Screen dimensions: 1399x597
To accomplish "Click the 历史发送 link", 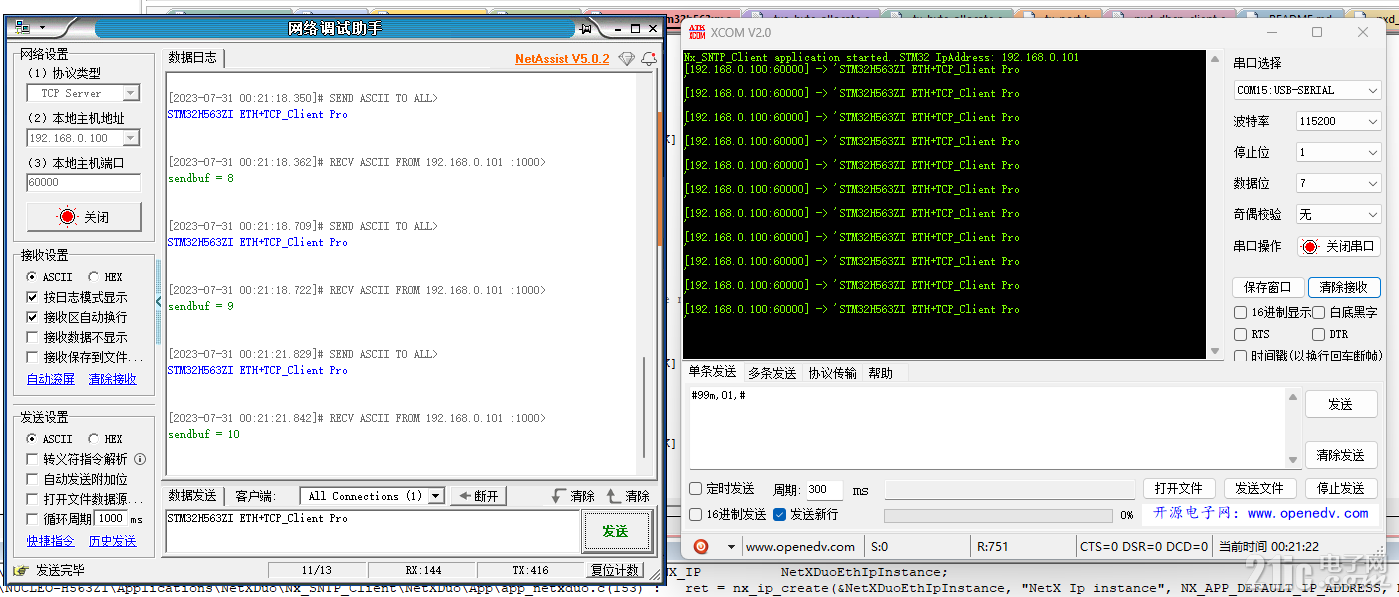I will (113, 541).
